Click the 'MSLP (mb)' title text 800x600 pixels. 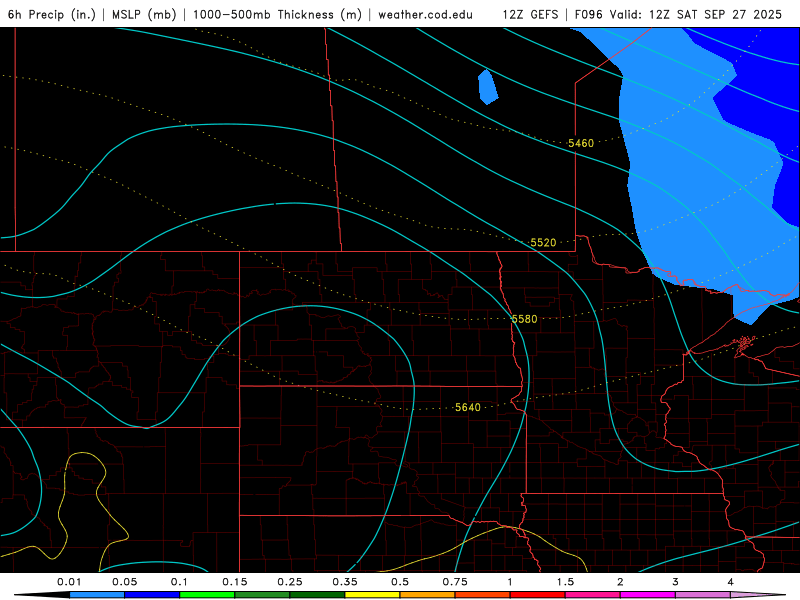point(144,15)
